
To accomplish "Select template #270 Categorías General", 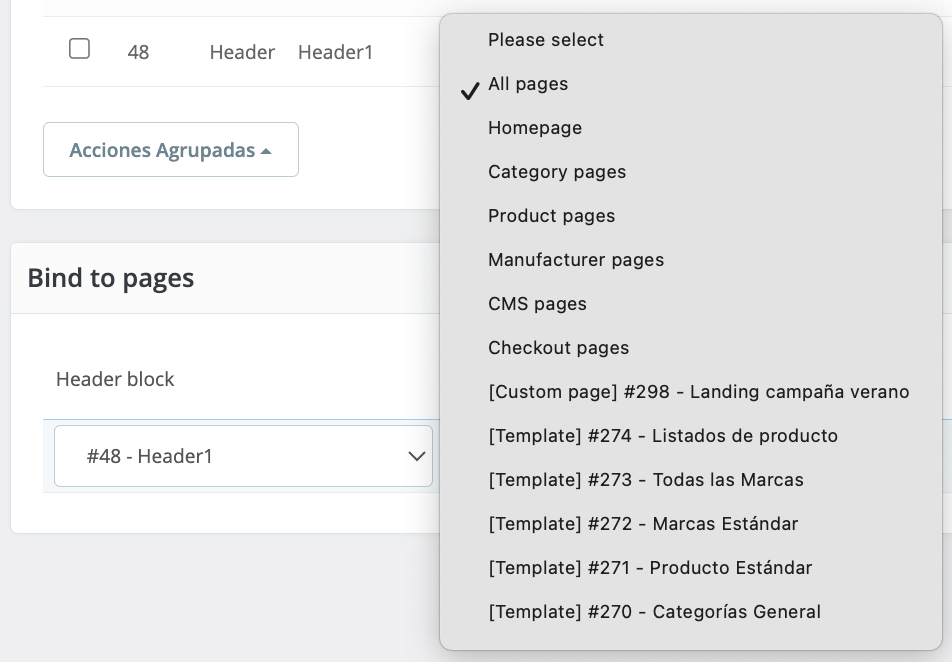I will (654, 612).
